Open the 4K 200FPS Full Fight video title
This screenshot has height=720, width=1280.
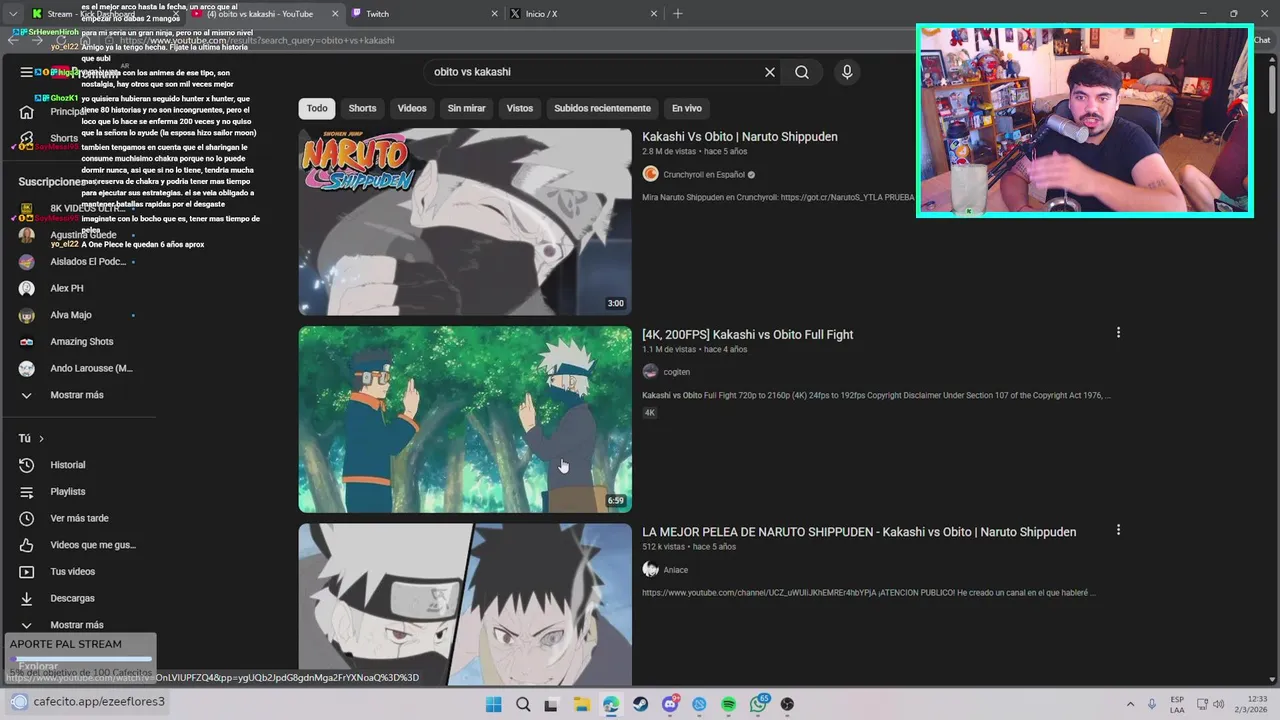(x=747, y=335)
